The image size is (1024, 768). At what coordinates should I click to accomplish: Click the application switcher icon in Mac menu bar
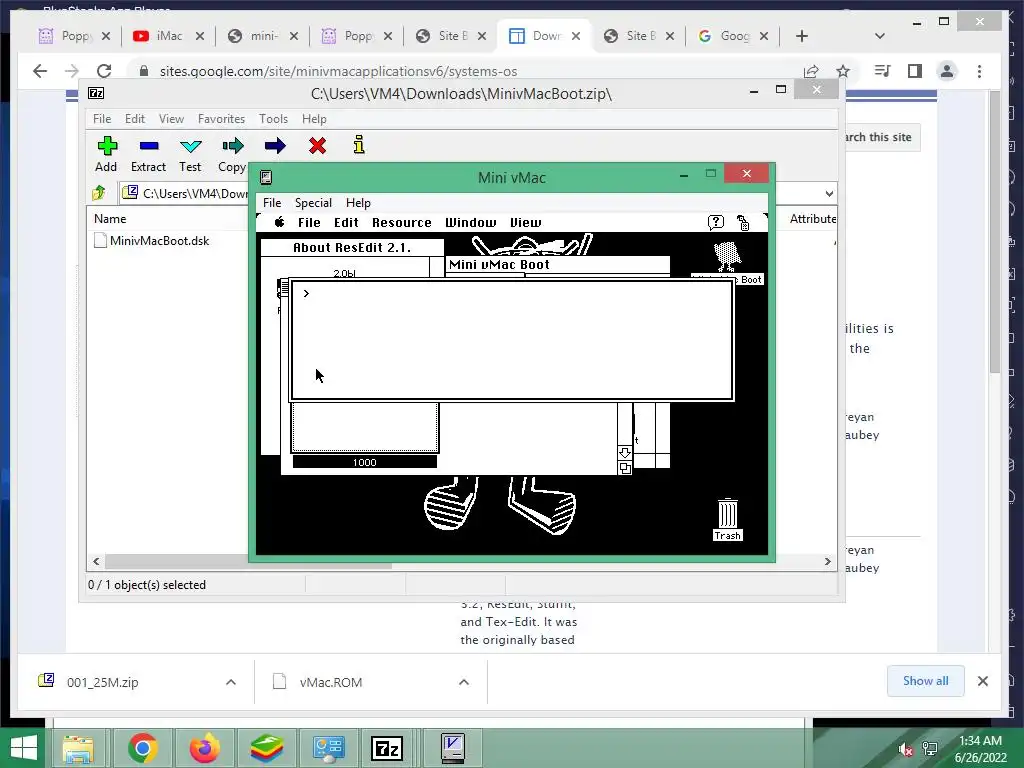[743, 223]
